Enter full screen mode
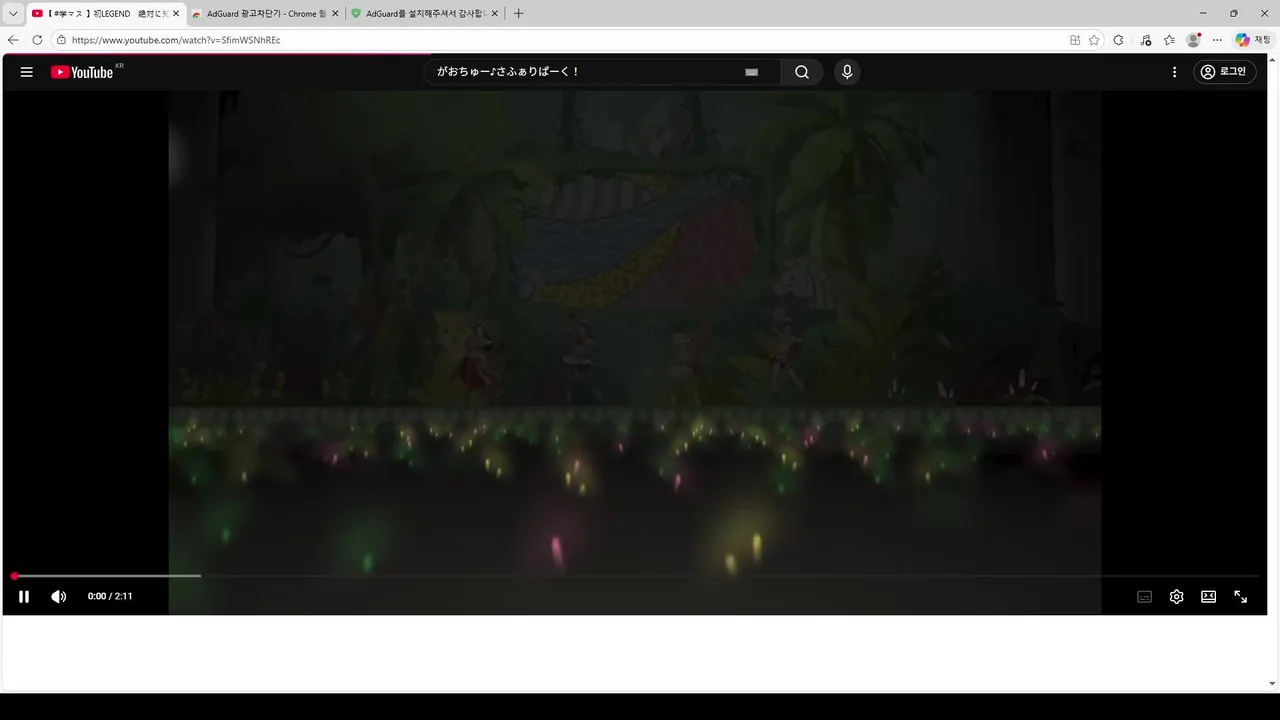This screenshot has width=1280, height=720. coord(1240,596)
